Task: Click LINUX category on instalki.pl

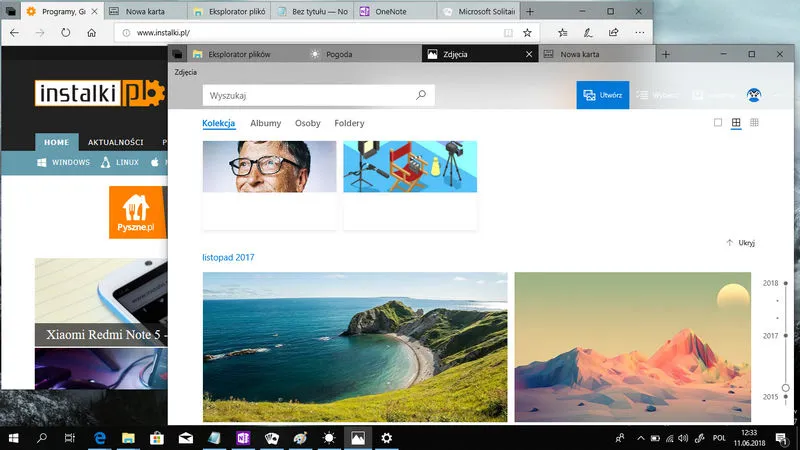Action: [x=120, y=162]
